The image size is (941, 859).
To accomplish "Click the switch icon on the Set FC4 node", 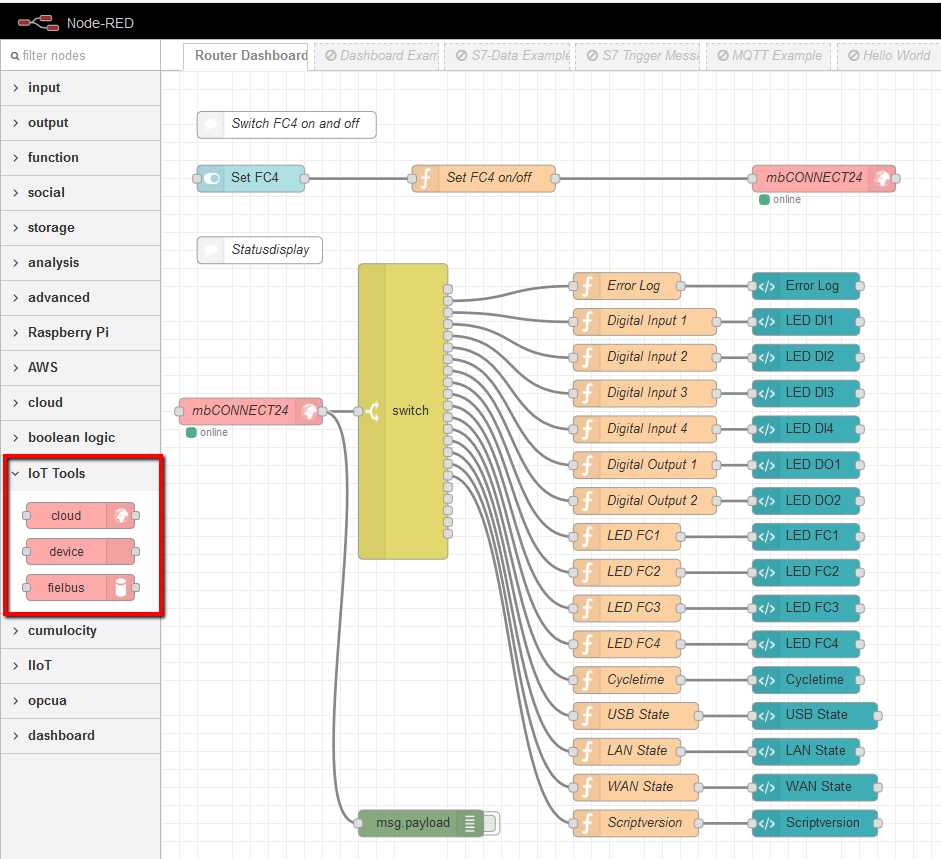I will [x=211, y=178].
